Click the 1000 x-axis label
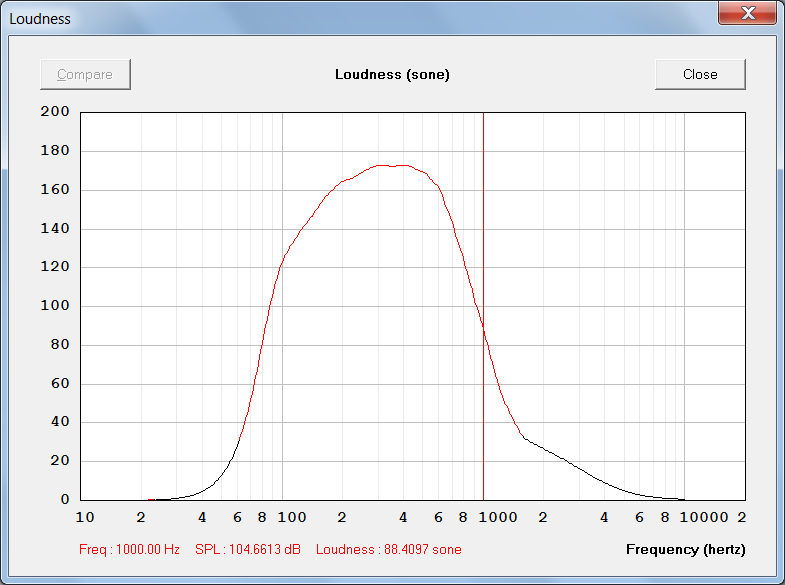Image resolution: width=785 pixels, height=585 pixels. click(498, 517)
